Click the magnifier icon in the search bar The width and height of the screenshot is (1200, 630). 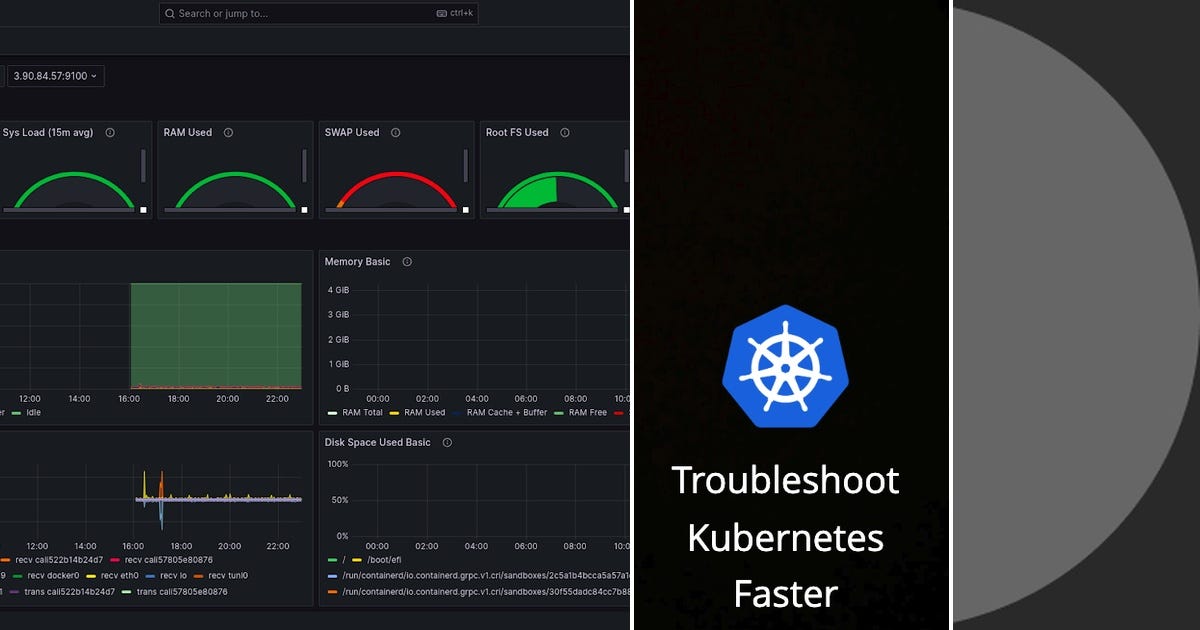tap(170, 13)
